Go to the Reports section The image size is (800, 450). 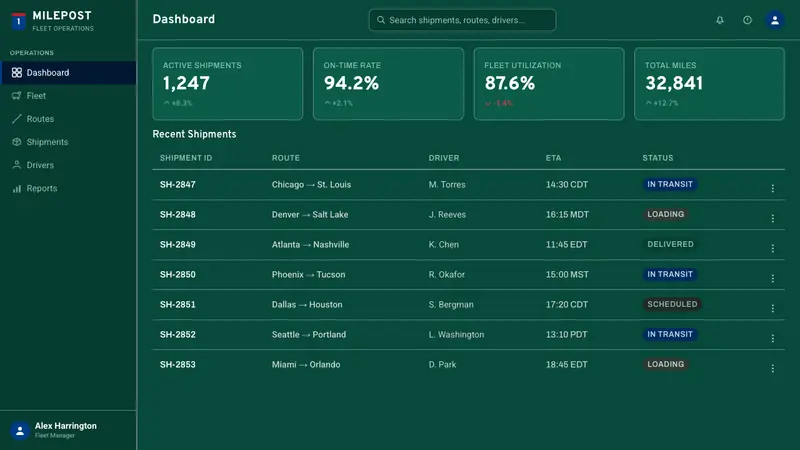pyautogui.click(x=68, y=188)
